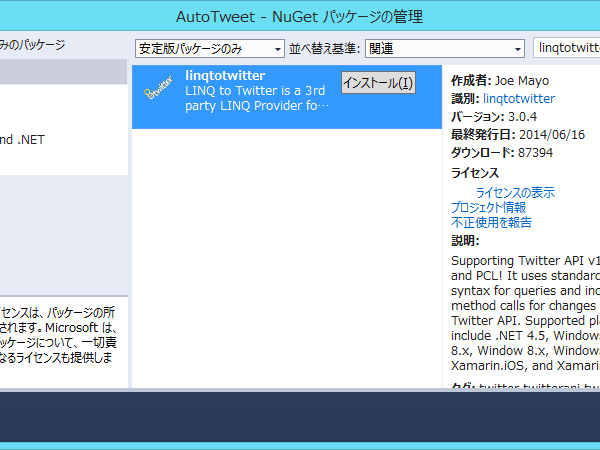Image resolution: width=600 pixels, height=450 pixels.
Task: Open the linqtotwitter identifier link
Action: pyautogui.click(x=518, y=99)
